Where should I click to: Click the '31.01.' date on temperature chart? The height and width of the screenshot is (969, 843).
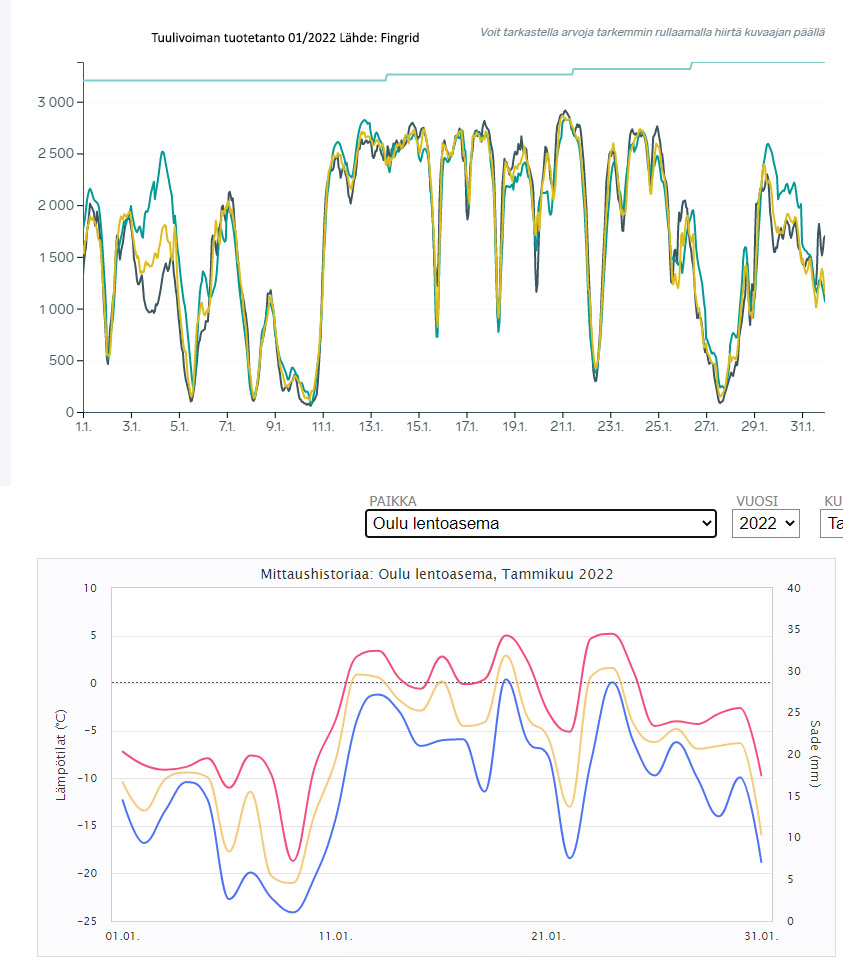click(761, 936)
